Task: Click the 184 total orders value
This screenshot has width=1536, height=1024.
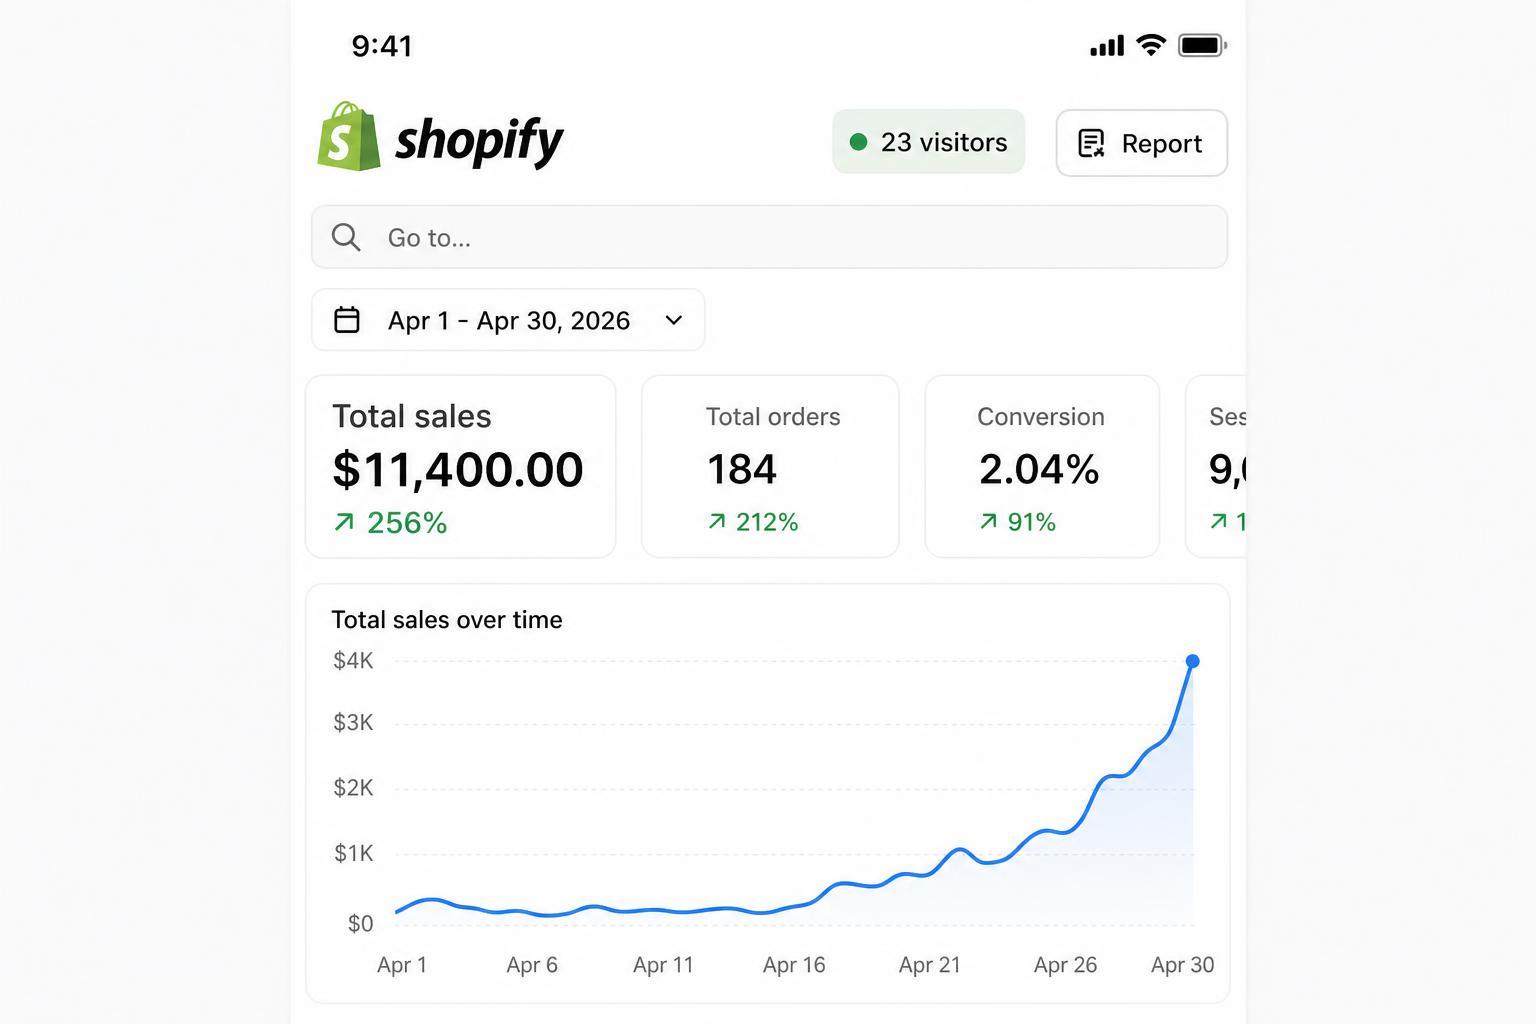Action: pos(742,470)
